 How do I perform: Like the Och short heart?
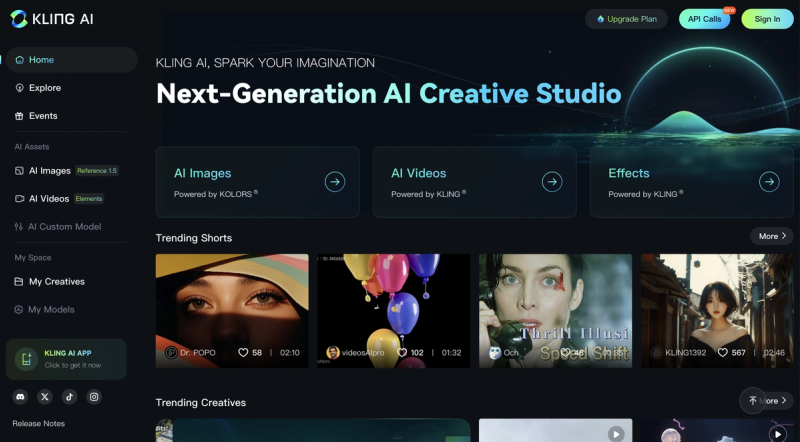tap(565, 353)
